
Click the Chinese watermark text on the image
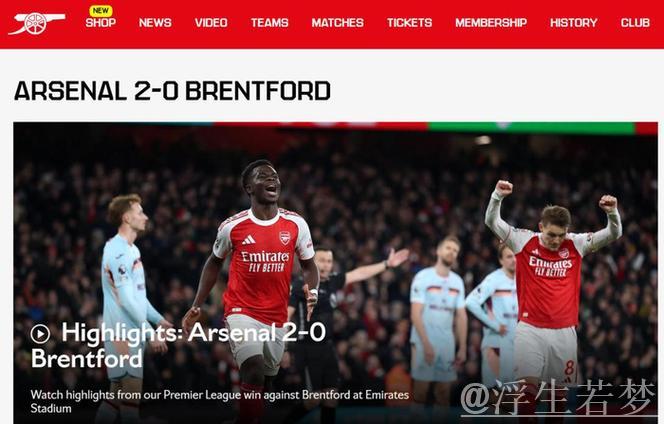click(x=558, y=397)
